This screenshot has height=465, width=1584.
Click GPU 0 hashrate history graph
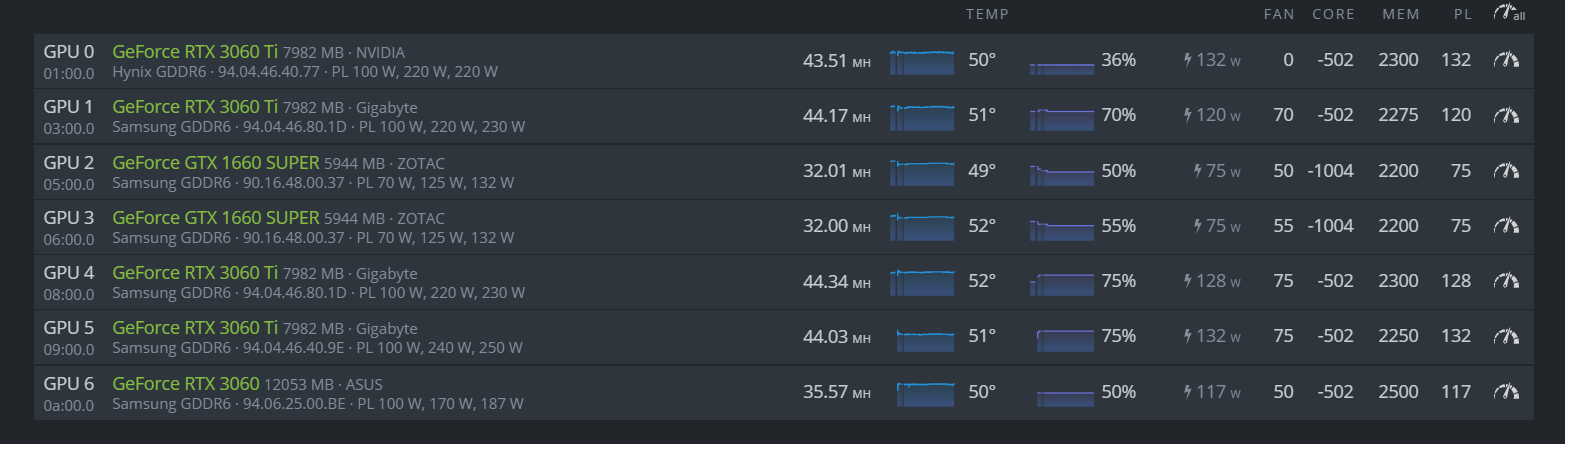click(x=922, y=62)
